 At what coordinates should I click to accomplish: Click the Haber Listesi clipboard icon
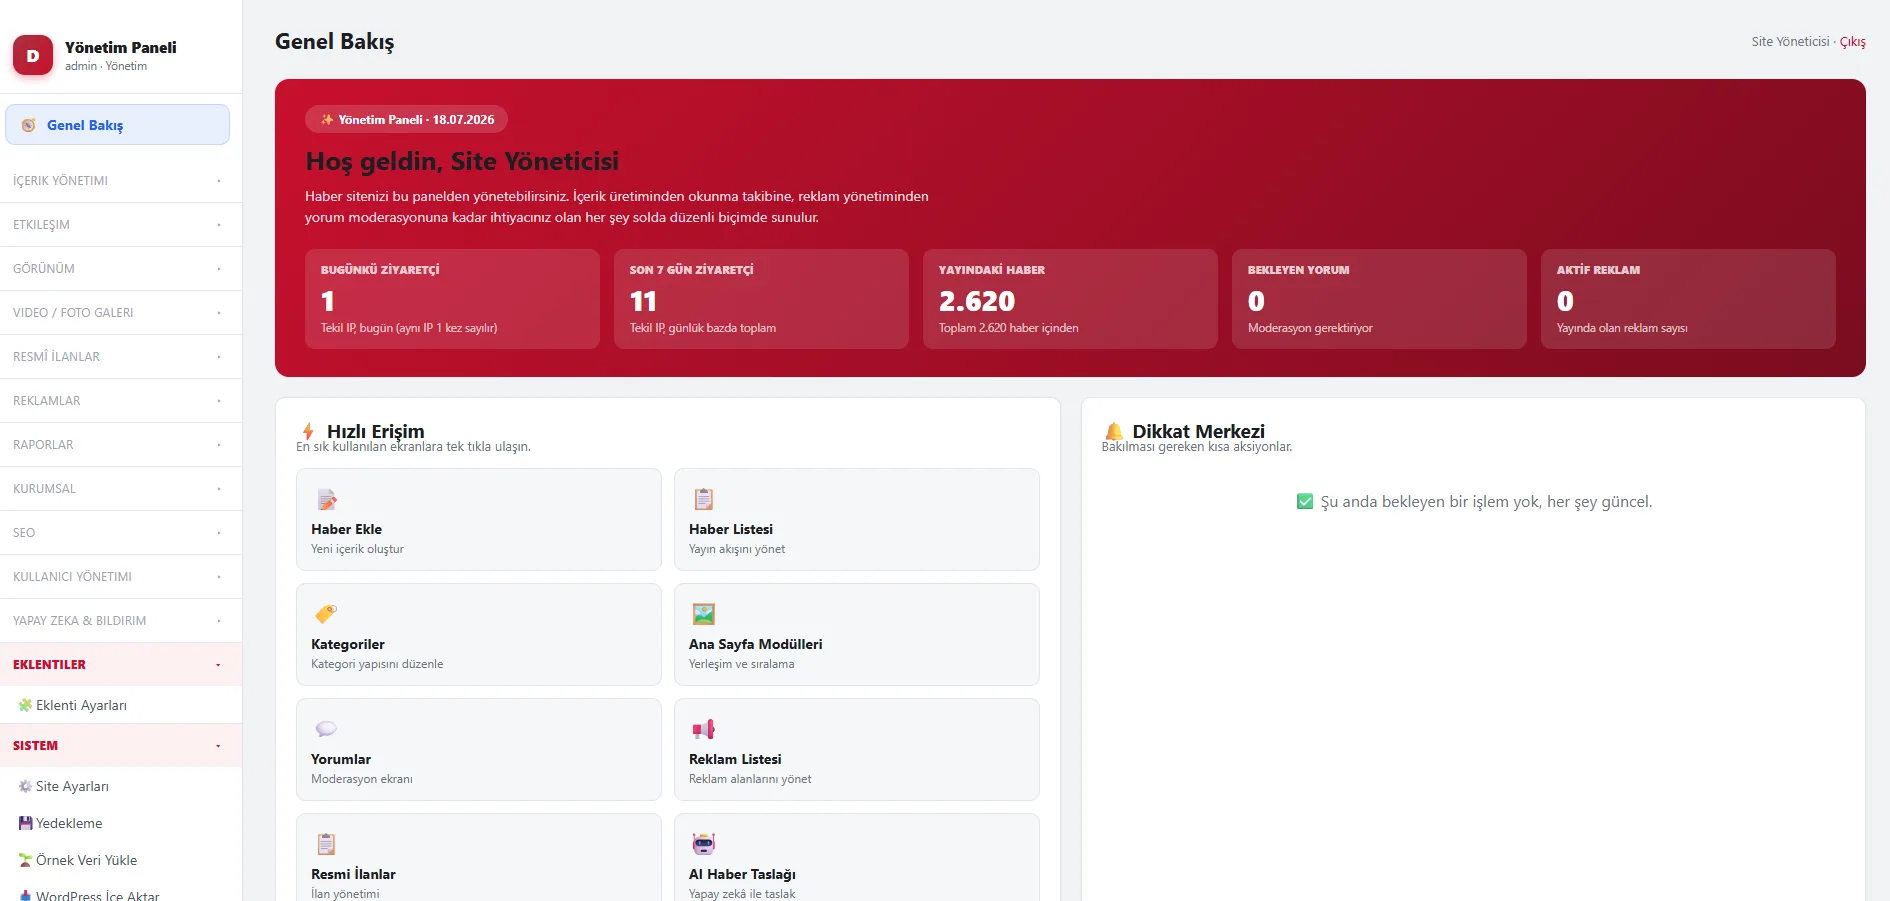704,499
